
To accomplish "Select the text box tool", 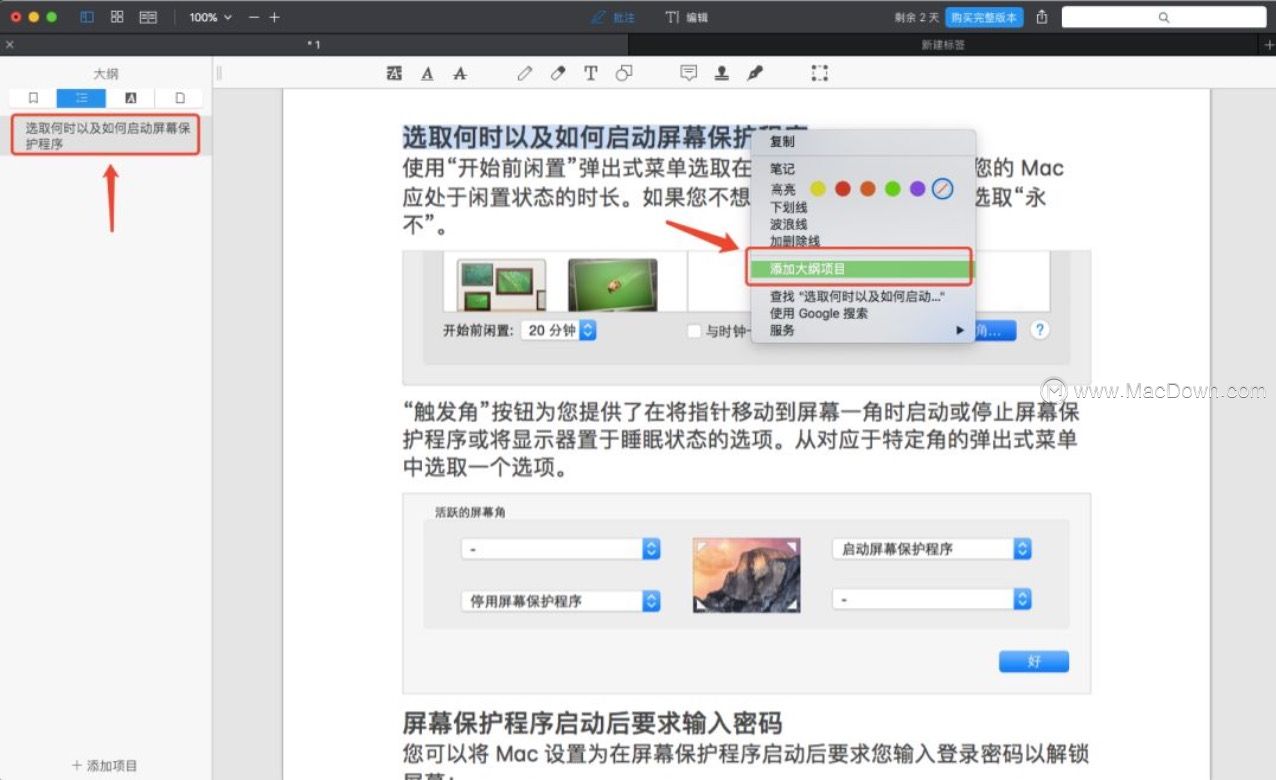I will pyautogui.click(x=591, y=73).
